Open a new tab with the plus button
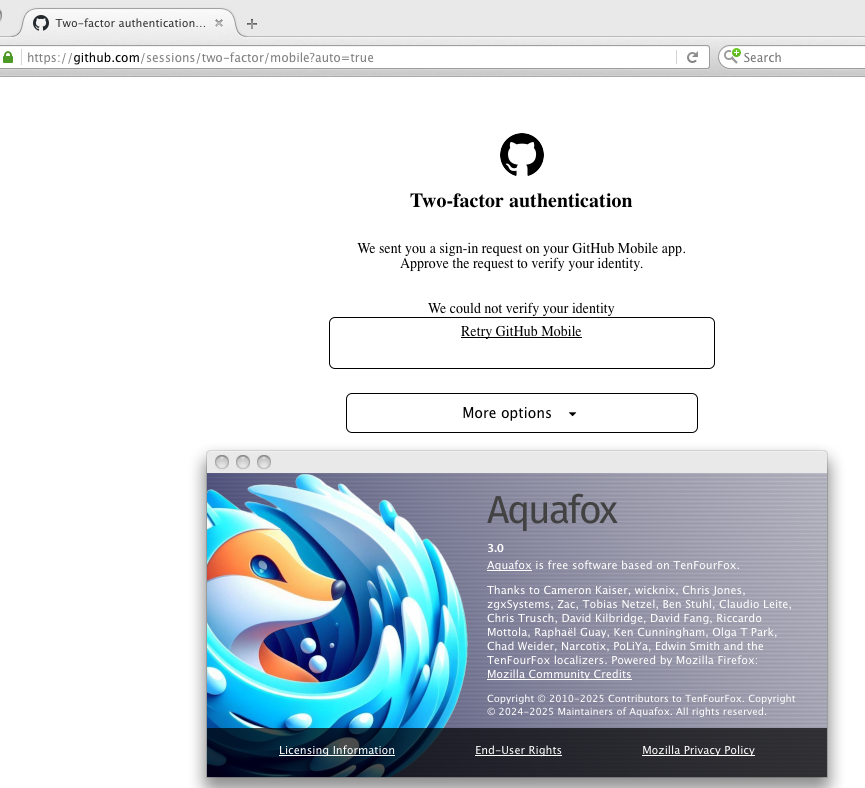 tap(252, 24)
